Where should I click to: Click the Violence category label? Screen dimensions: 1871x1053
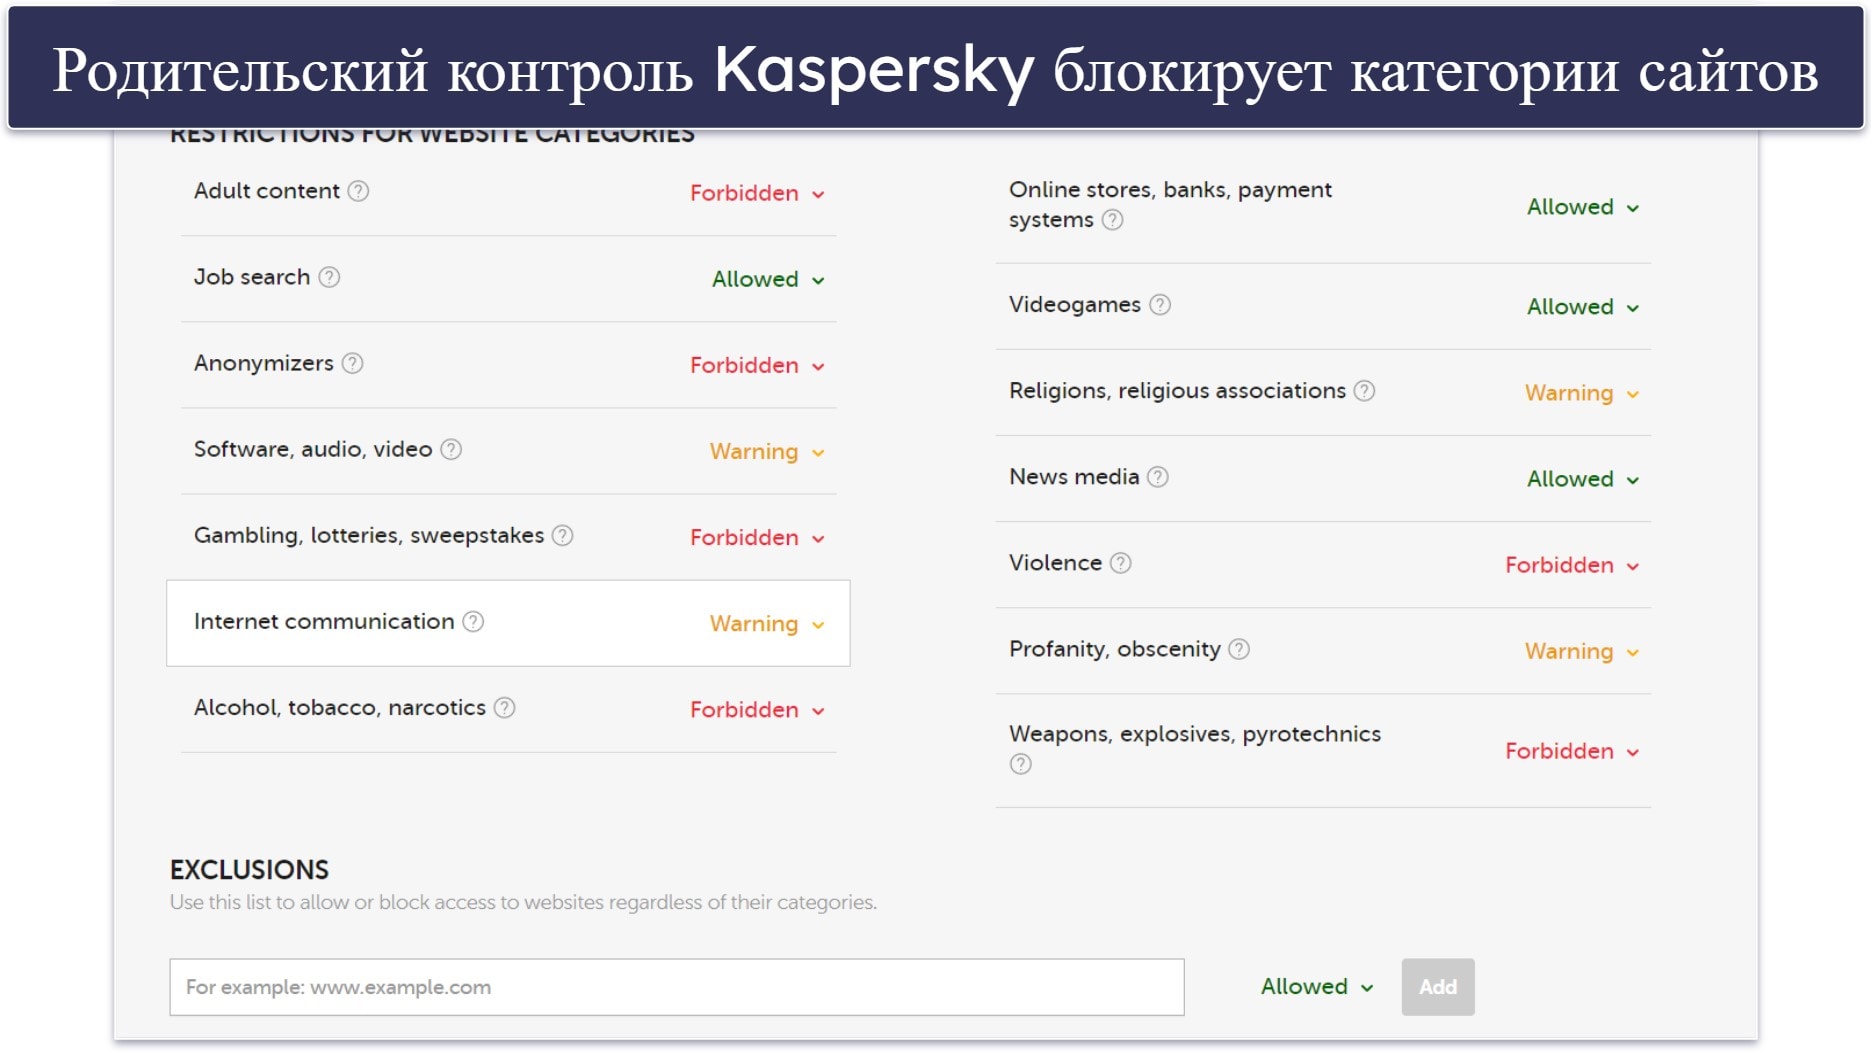pyautogui.click(x=1055, y=563)
